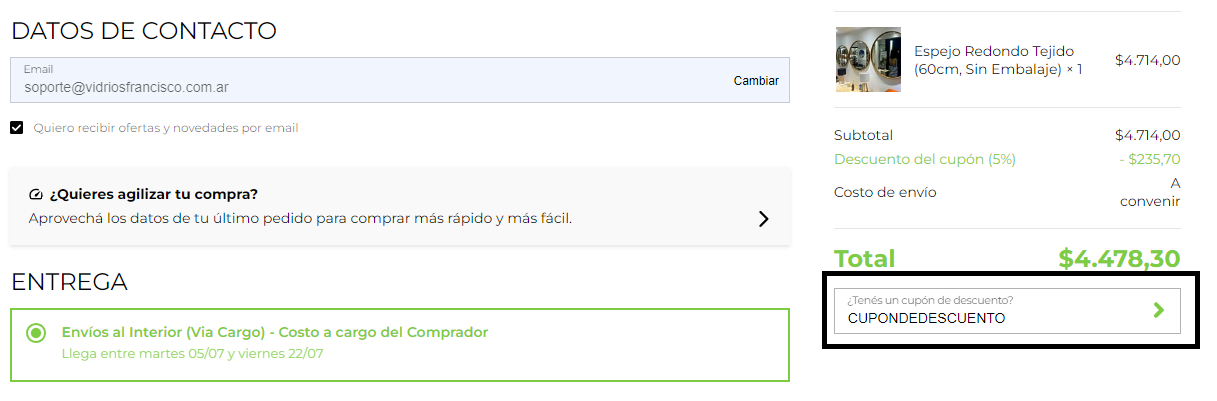Click the "DATOS DE CONTACTO" heading
The image size is (1217, 401).
click(x=144, y=31)
